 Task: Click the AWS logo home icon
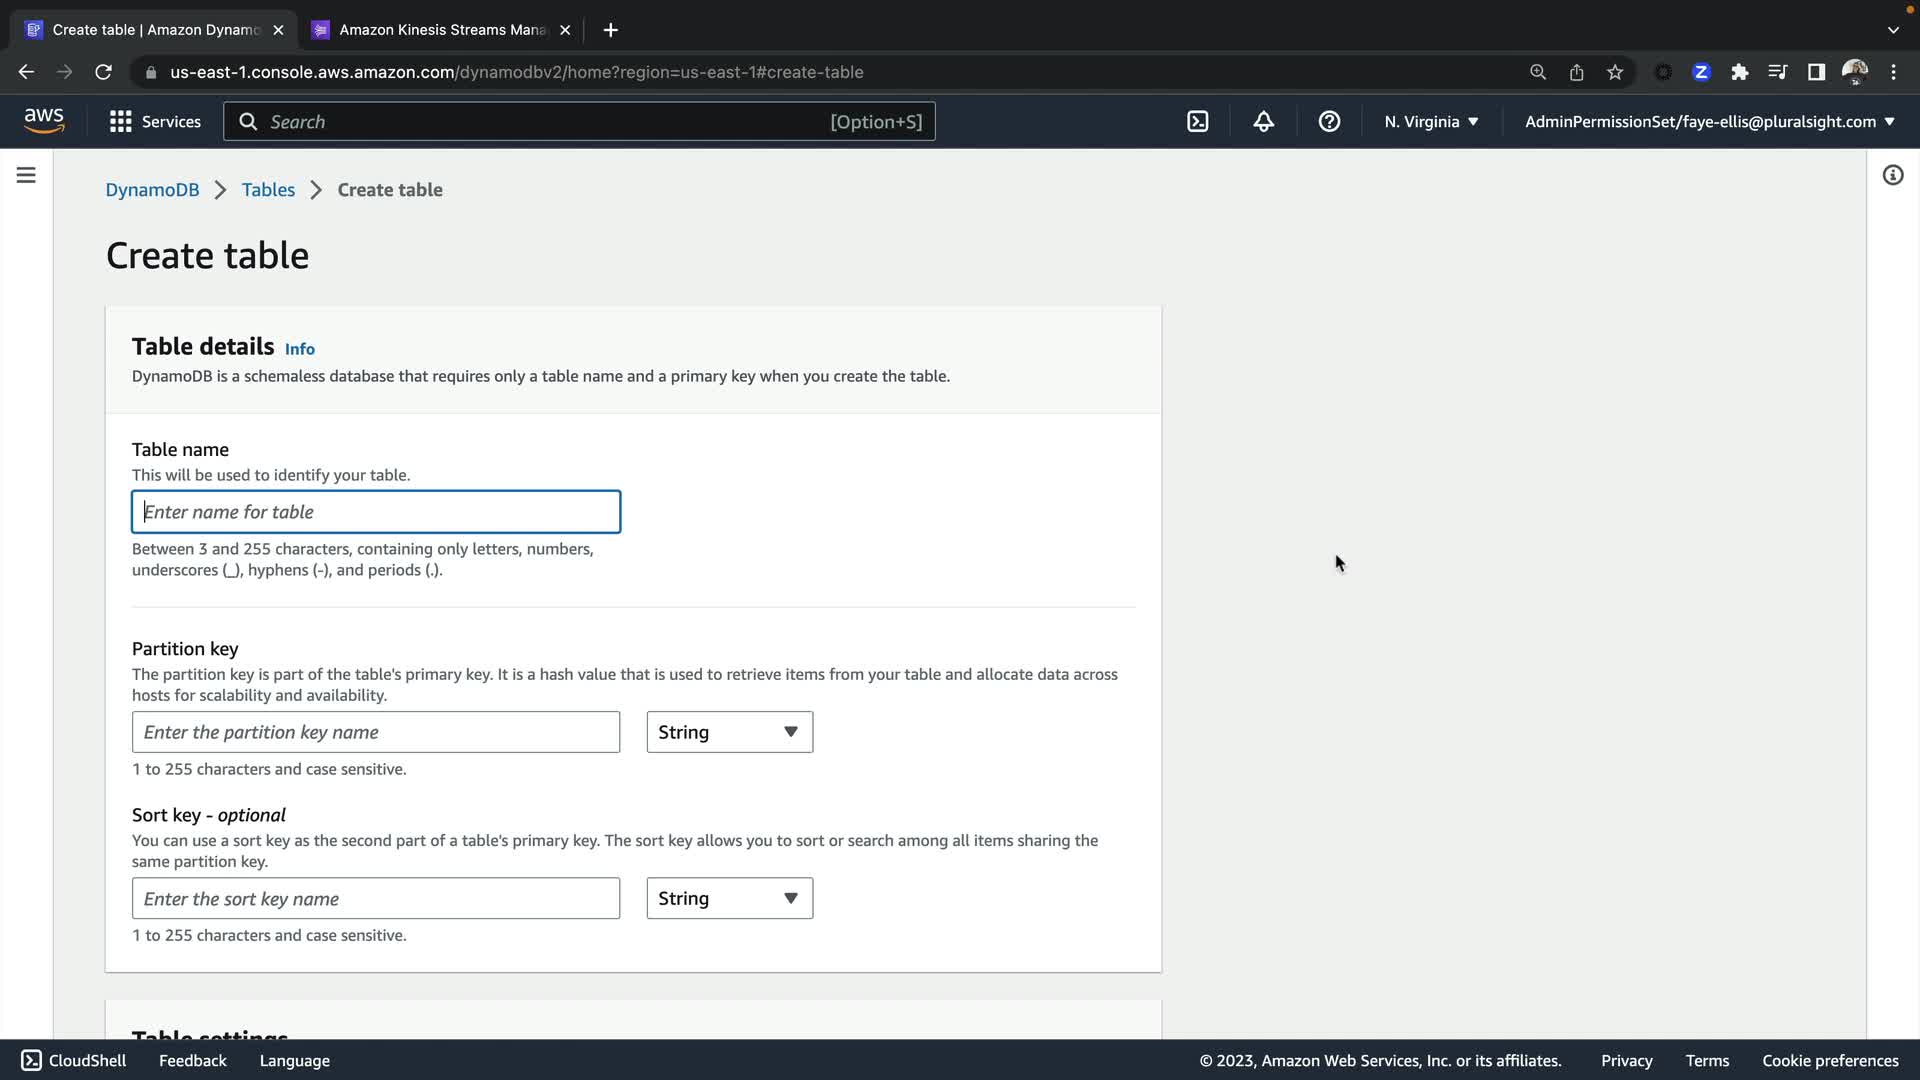click(x=44, y=121)
